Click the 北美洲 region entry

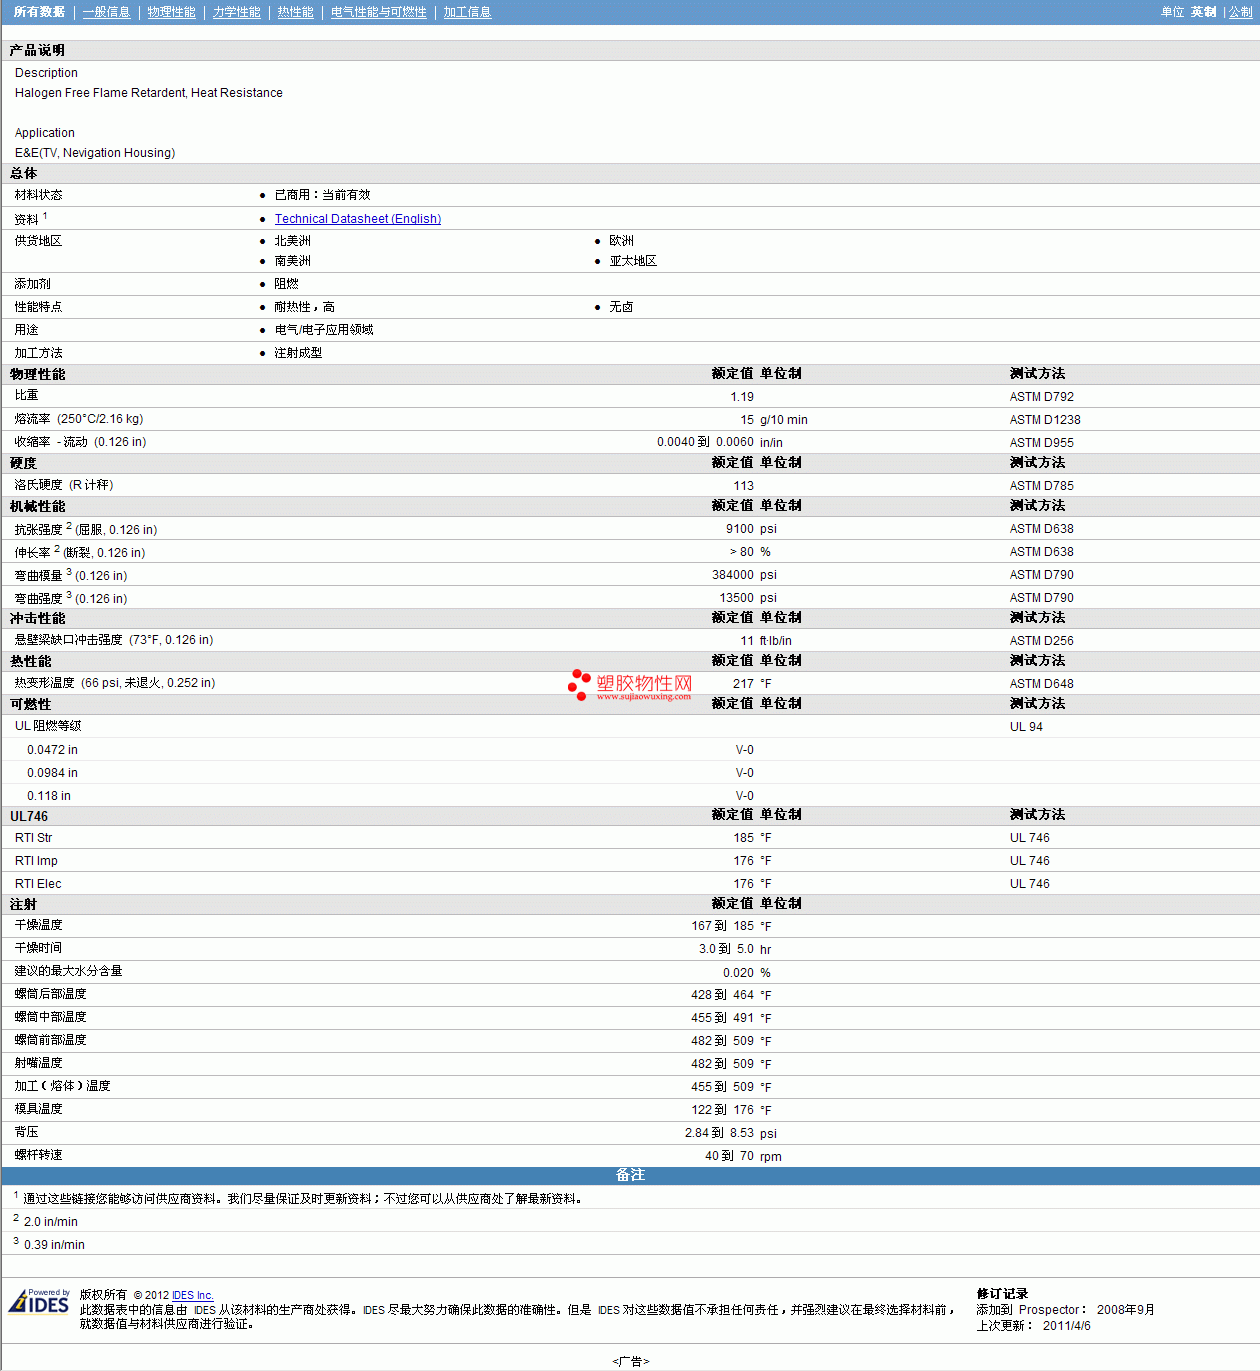tap(292, 241)
